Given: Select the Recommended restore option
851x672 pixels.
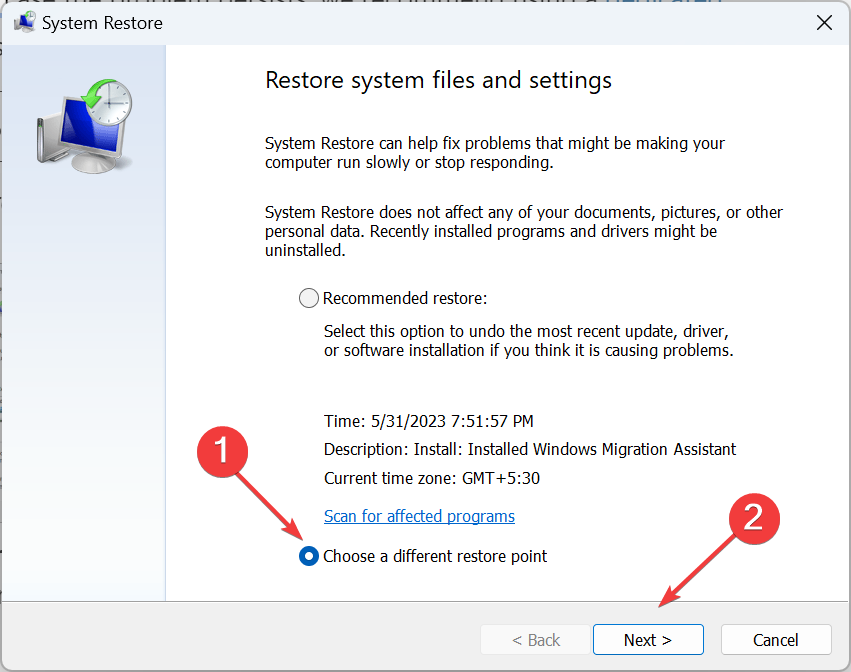Looking at the screenshot, I should click(308, 297).
